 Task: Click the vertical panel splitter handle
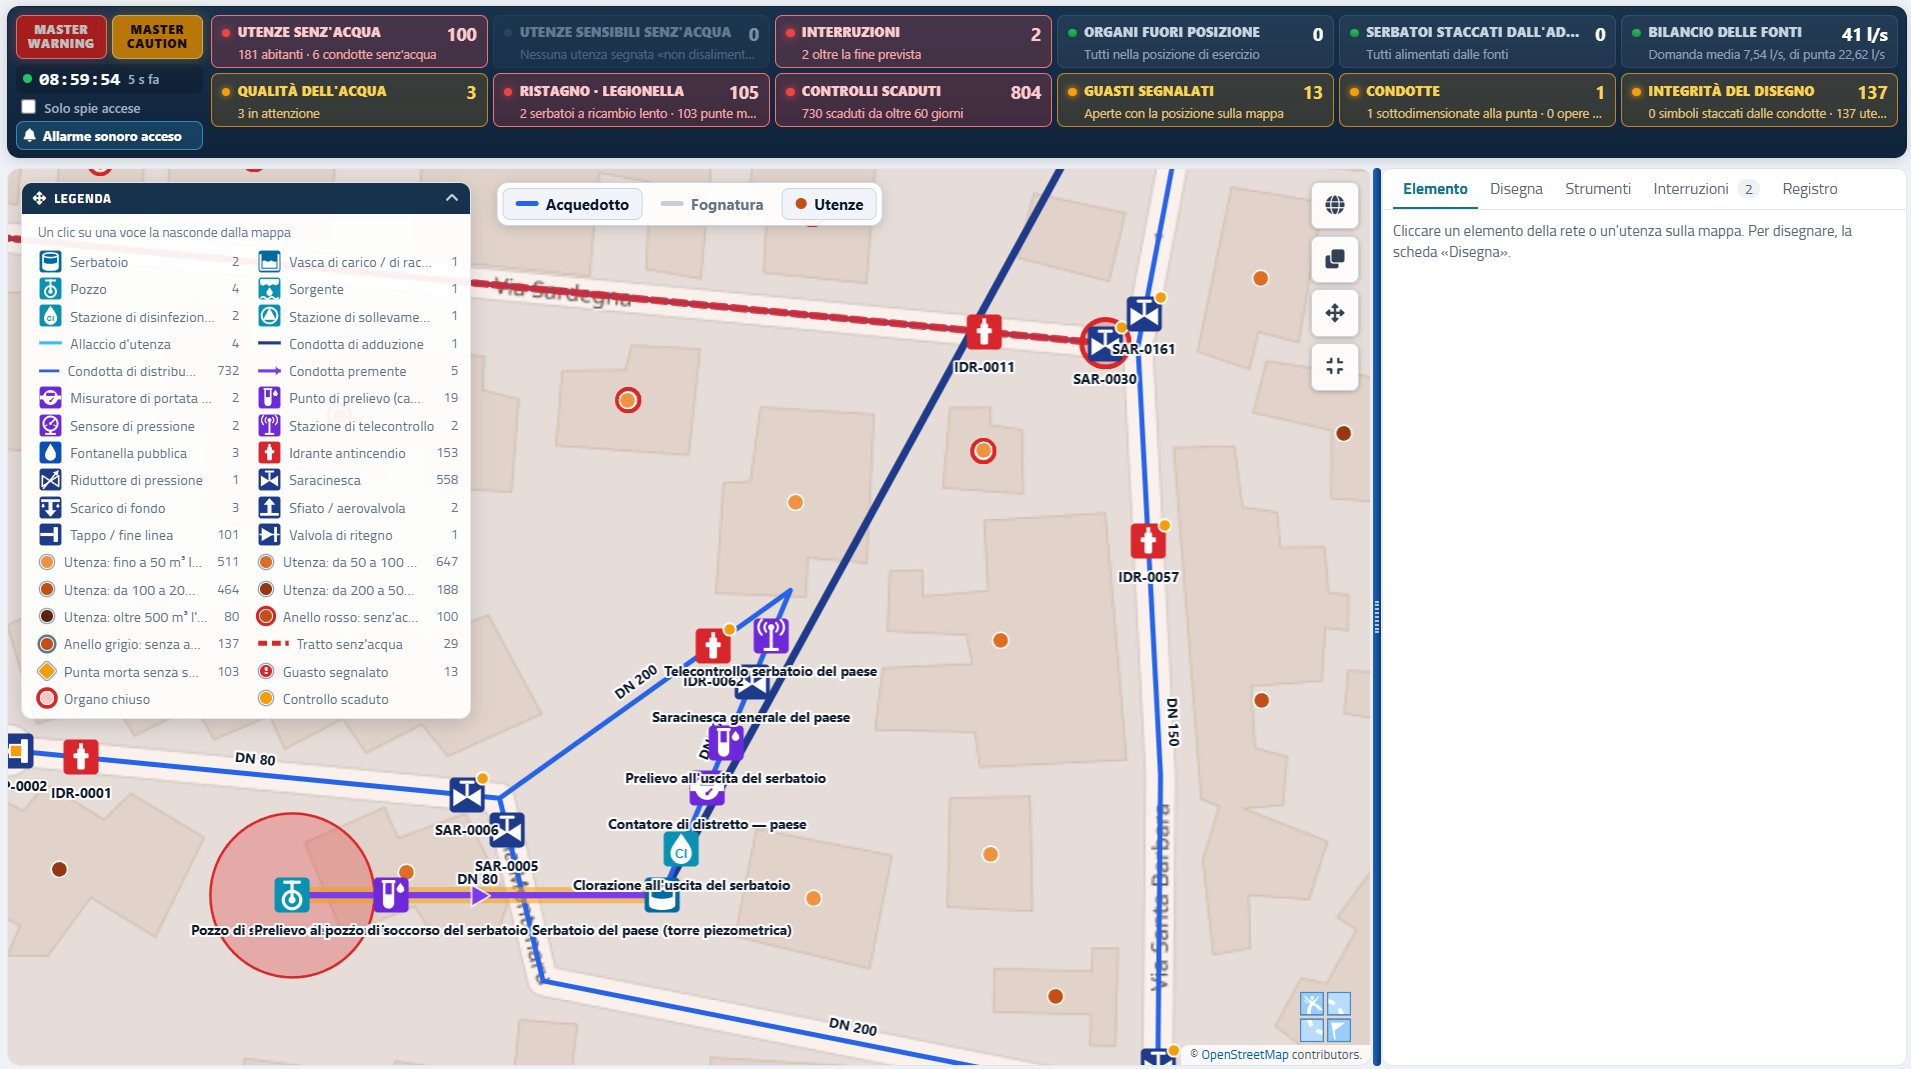(1377, 617)
